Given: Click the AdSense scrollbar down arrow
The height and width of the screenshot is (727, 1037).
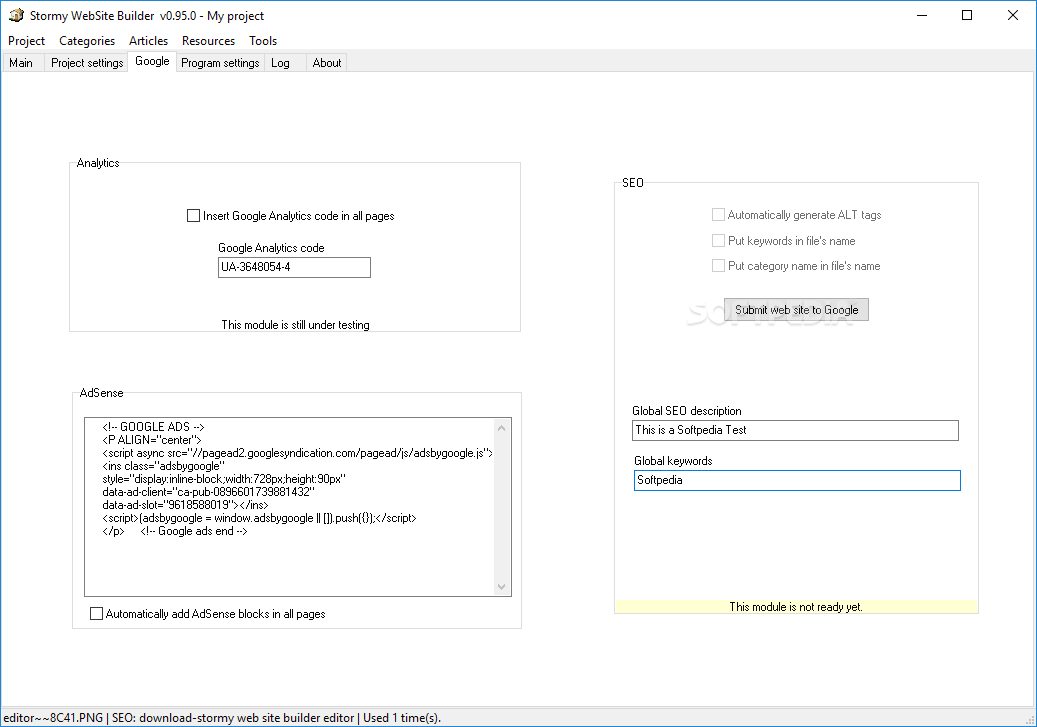Looking at the screenshot, I should tap(502, 587).
